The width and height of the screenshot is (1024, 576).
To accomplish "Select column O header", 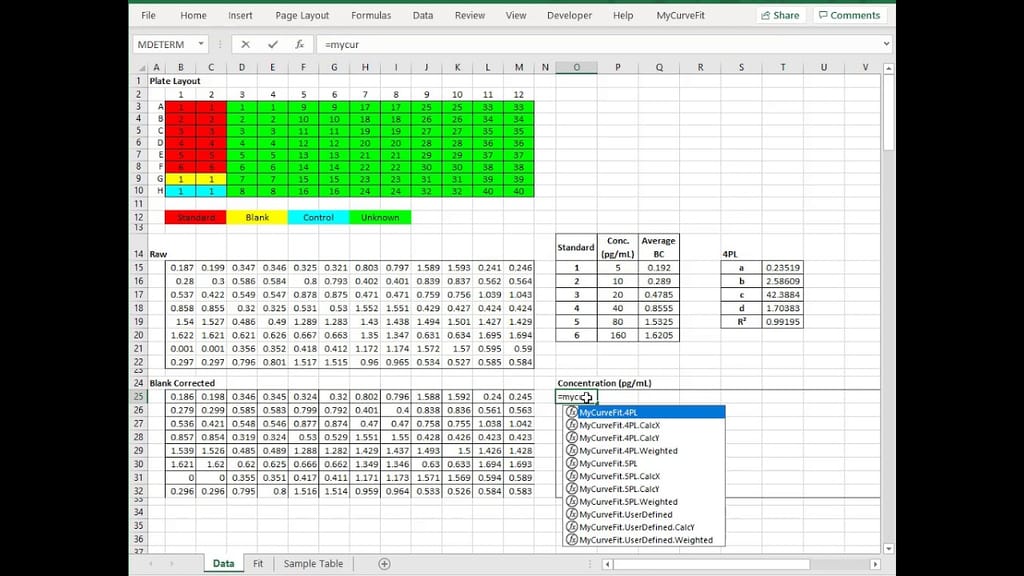I will (x=577, y=67).
